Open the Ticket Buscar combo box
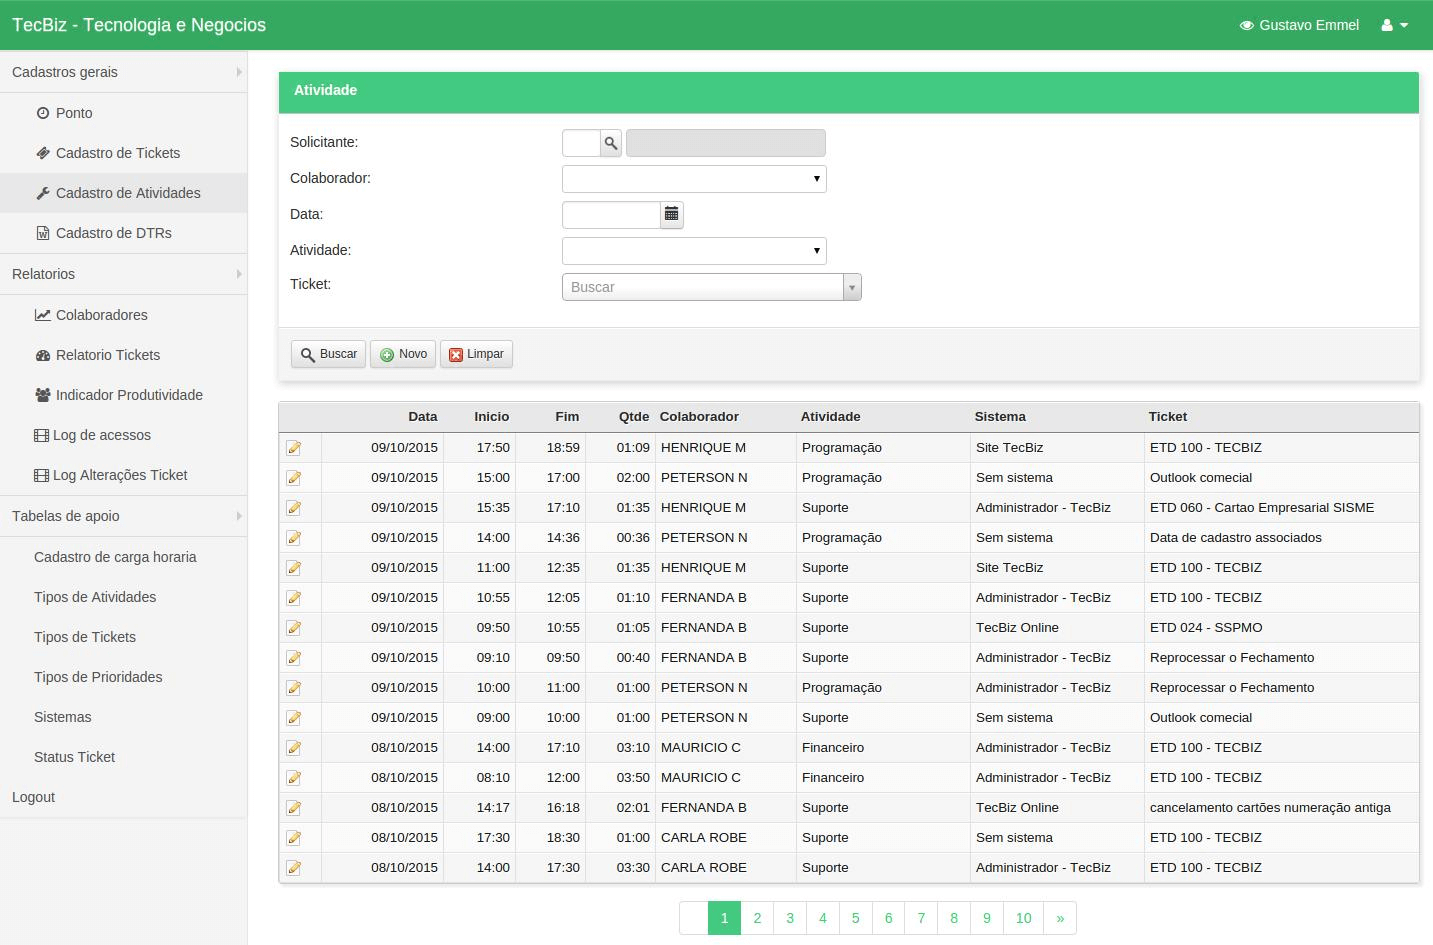 click(x=711, y=287)
